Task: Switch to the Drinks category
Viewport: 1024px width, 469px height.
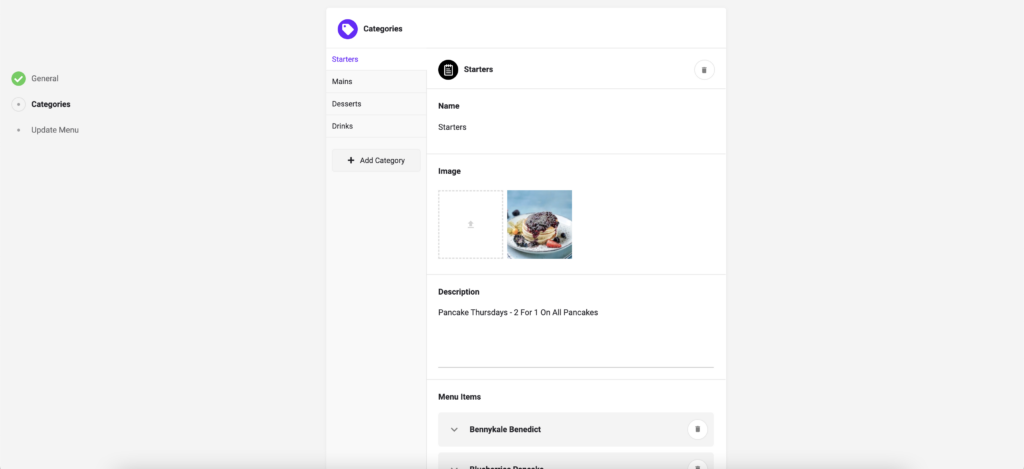Action: click(x=376, y=126)
